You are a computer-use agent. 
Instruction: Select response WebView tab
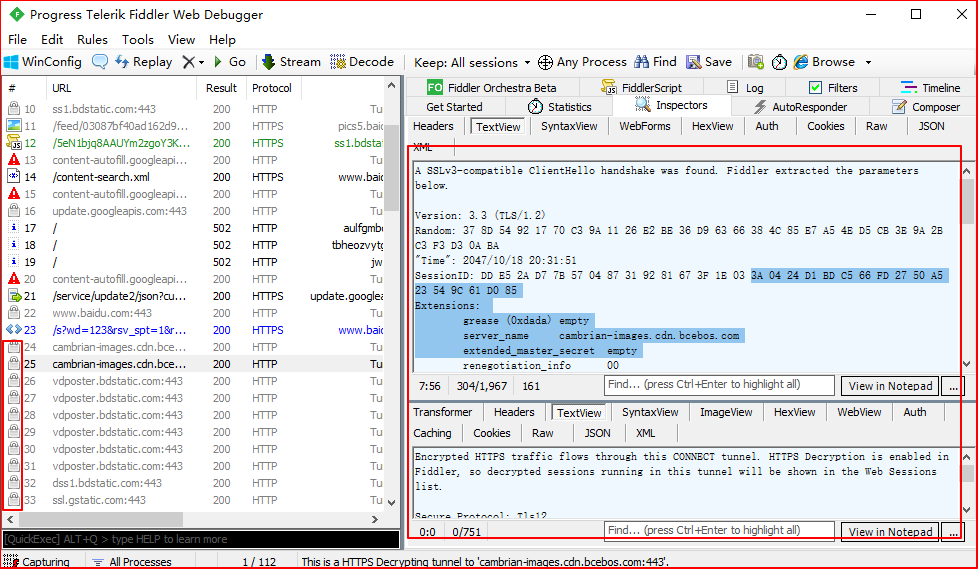[859, 412]
